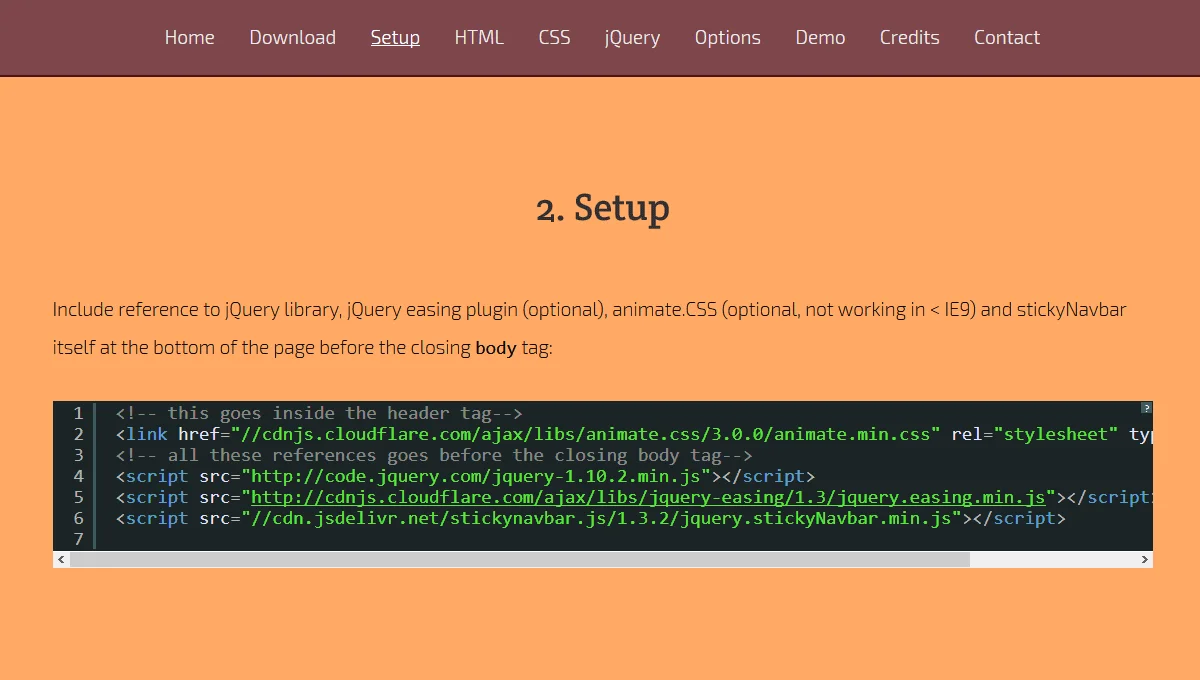Click the help question mark icon on code block
1200x680 pixels.
tap(1146, 408)
